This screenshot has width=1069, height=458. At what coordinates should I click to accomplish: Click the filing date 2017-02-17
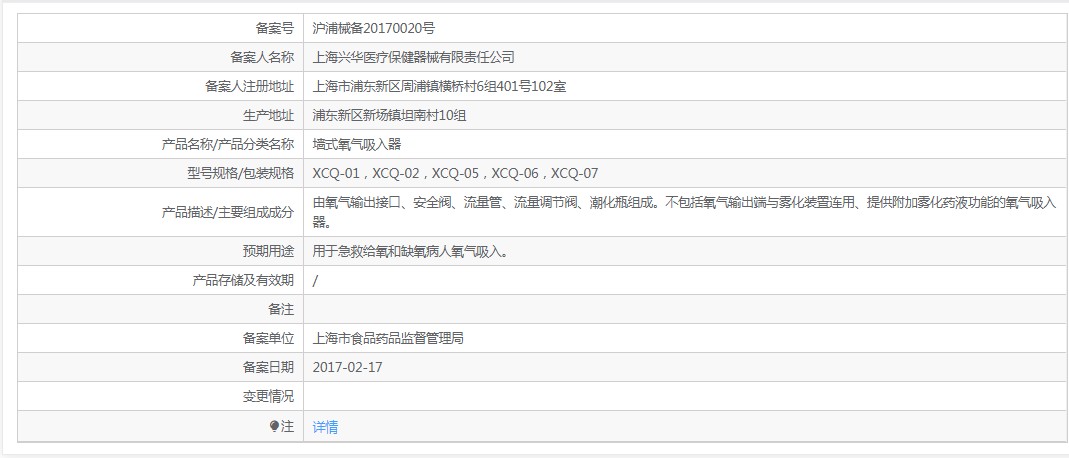coord(348,367)
